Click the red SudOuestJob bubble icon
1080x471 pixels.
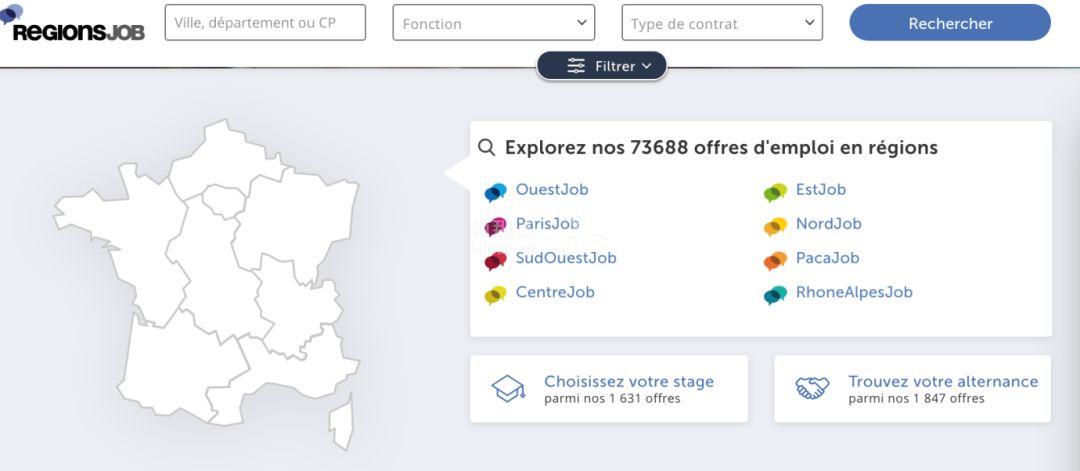495,261
